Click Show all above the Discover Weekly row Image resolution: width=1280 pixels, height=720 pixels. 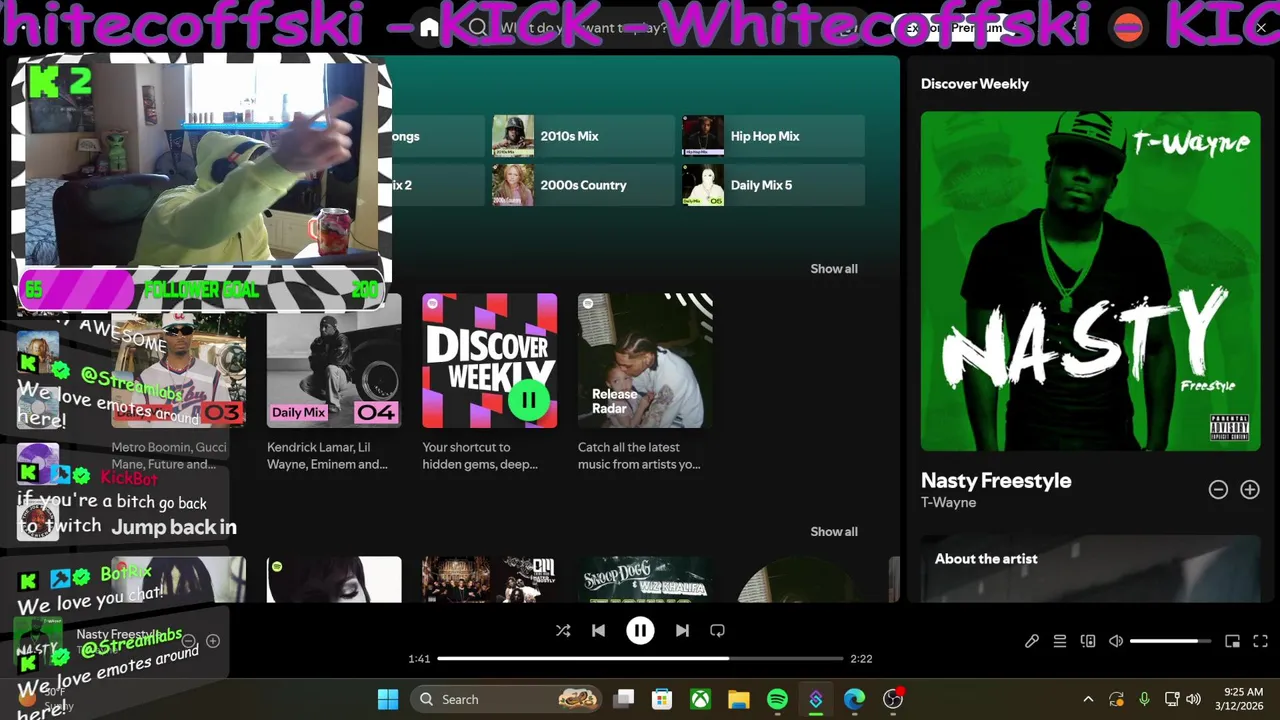click(x=834, y=268)
